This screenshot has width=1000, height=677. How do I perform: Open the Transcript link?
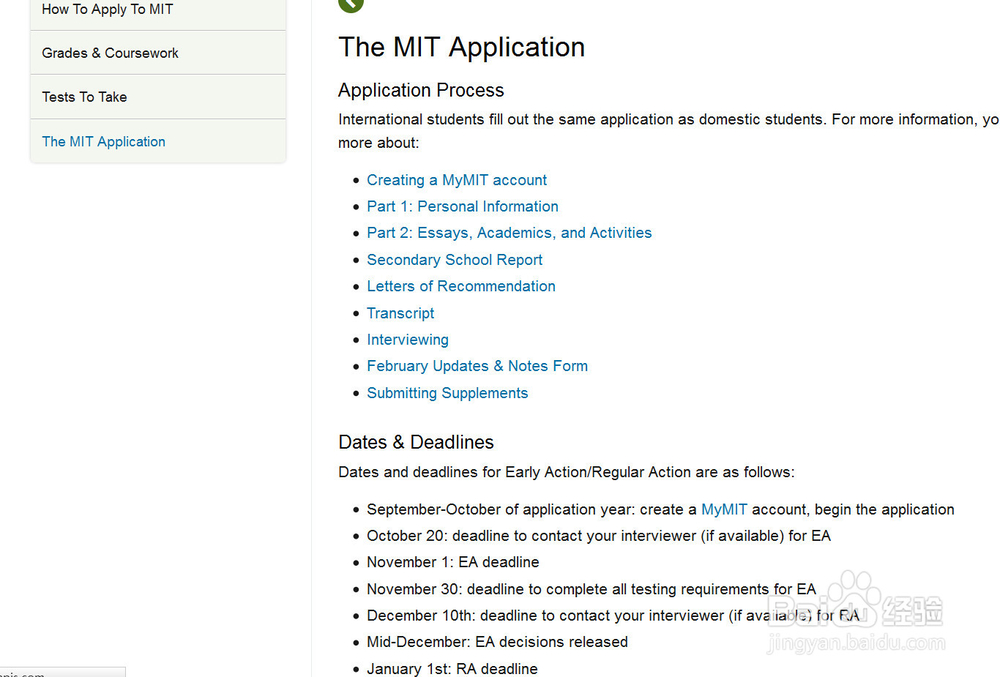click(x=400, y=313)
